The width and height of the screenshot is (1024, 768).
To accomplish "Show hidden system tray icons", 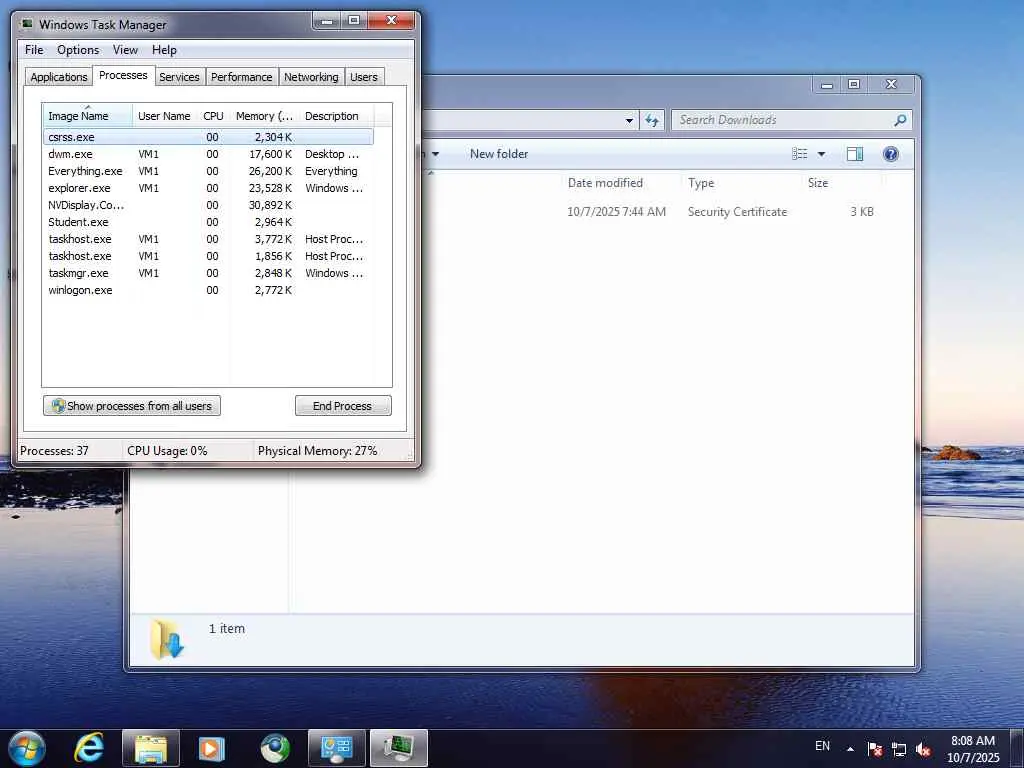I will (x=850, y=749).
